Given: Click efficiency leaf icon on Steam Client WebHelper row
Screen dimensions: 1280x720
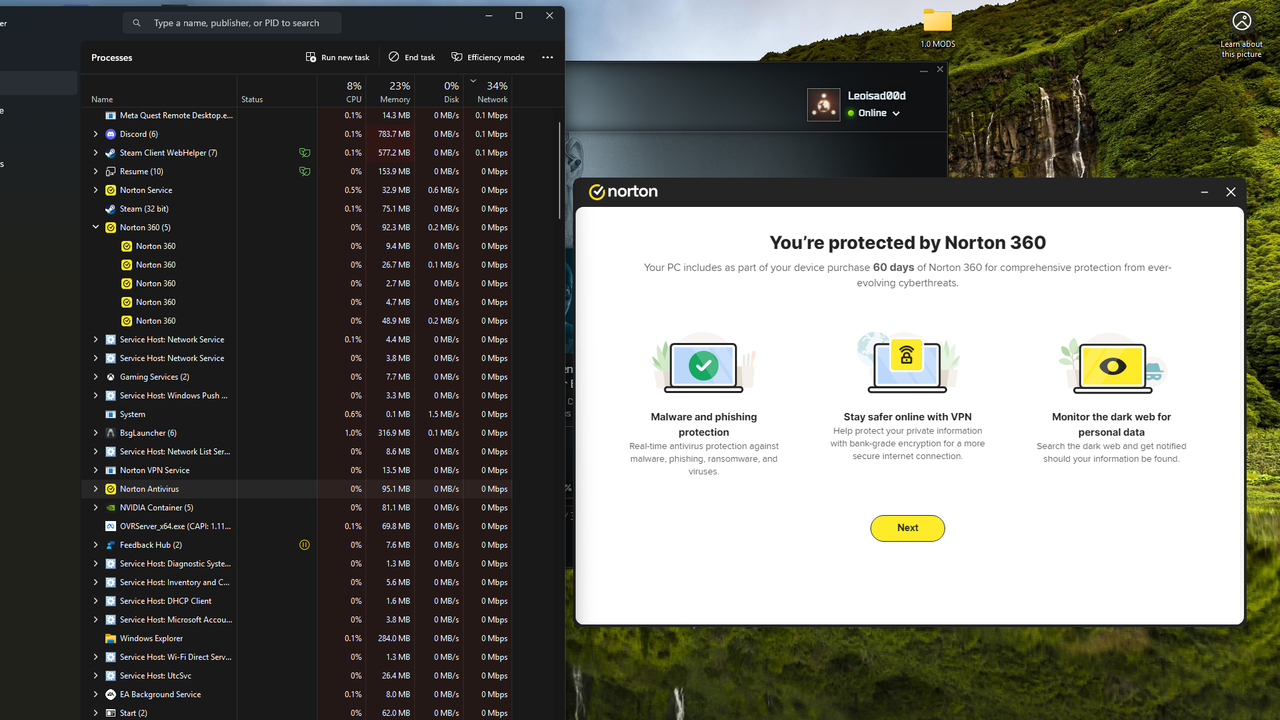Looking at the screenshot, I should [x=304, y=153].
